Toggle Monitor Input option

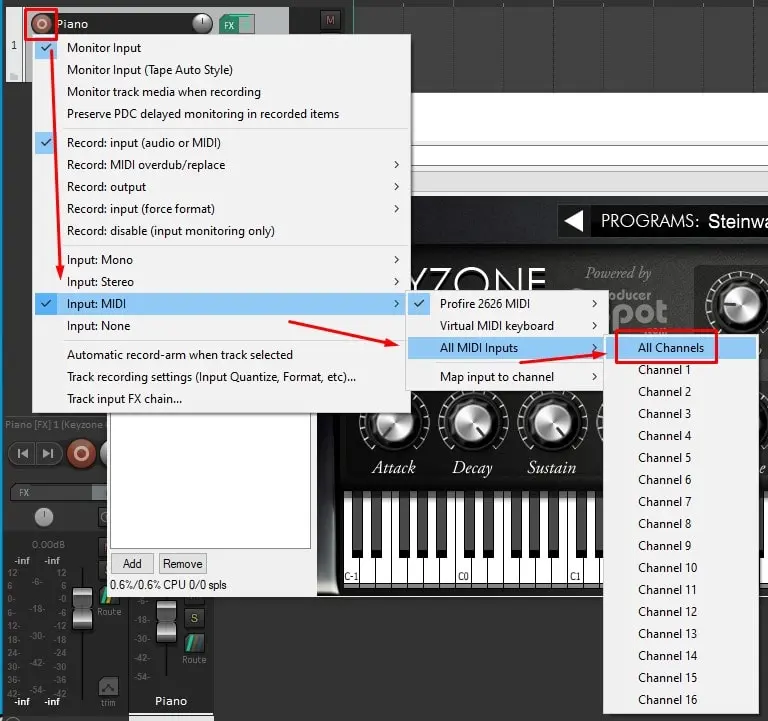point(221,48)
